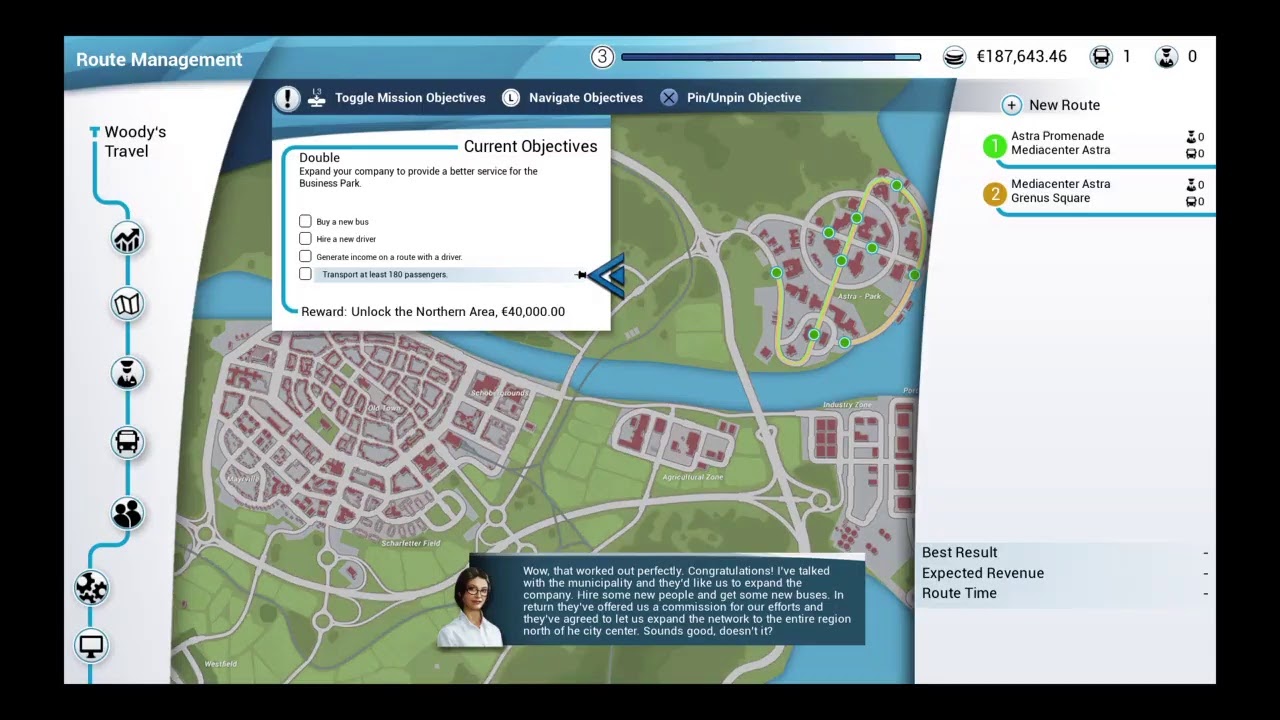Click driver icon on Astra Promenade route

[x=1191, y=137]
